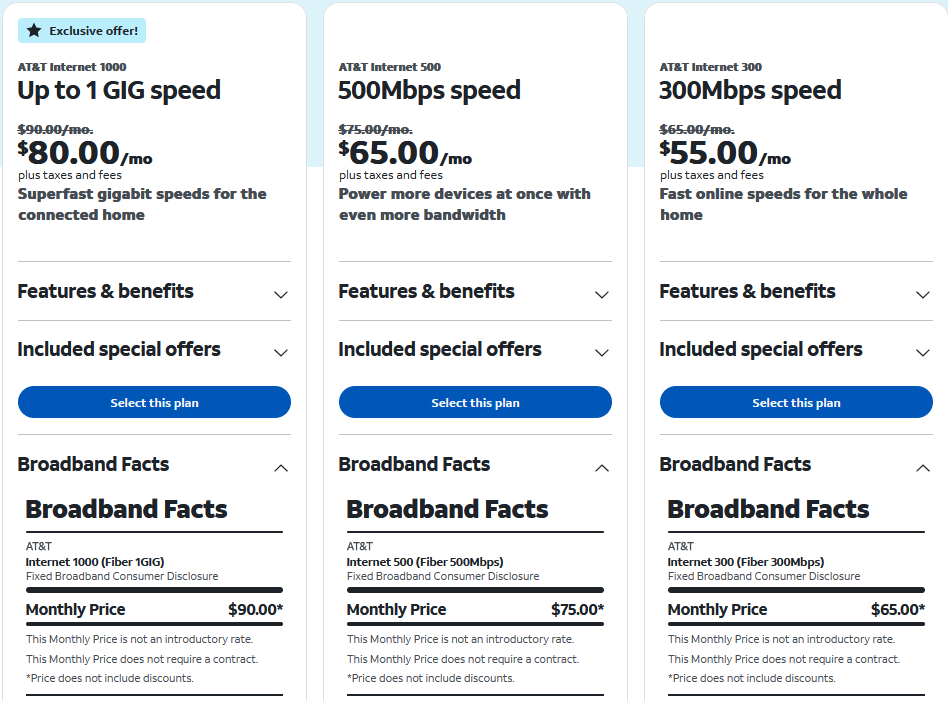Collapse Broadband Facts chevron for Internet 500
Screen dimensions: 948x701
pyautogui.click(x=602, y=468)
